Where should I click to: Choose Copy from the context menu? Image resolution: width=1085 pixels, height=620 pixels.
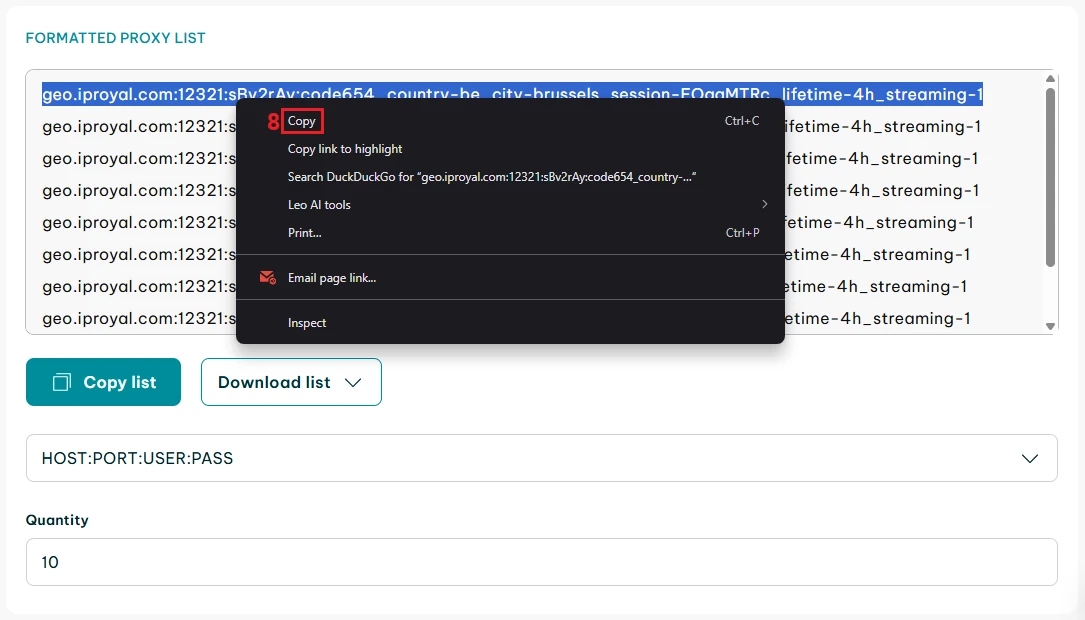click(302, 121)
